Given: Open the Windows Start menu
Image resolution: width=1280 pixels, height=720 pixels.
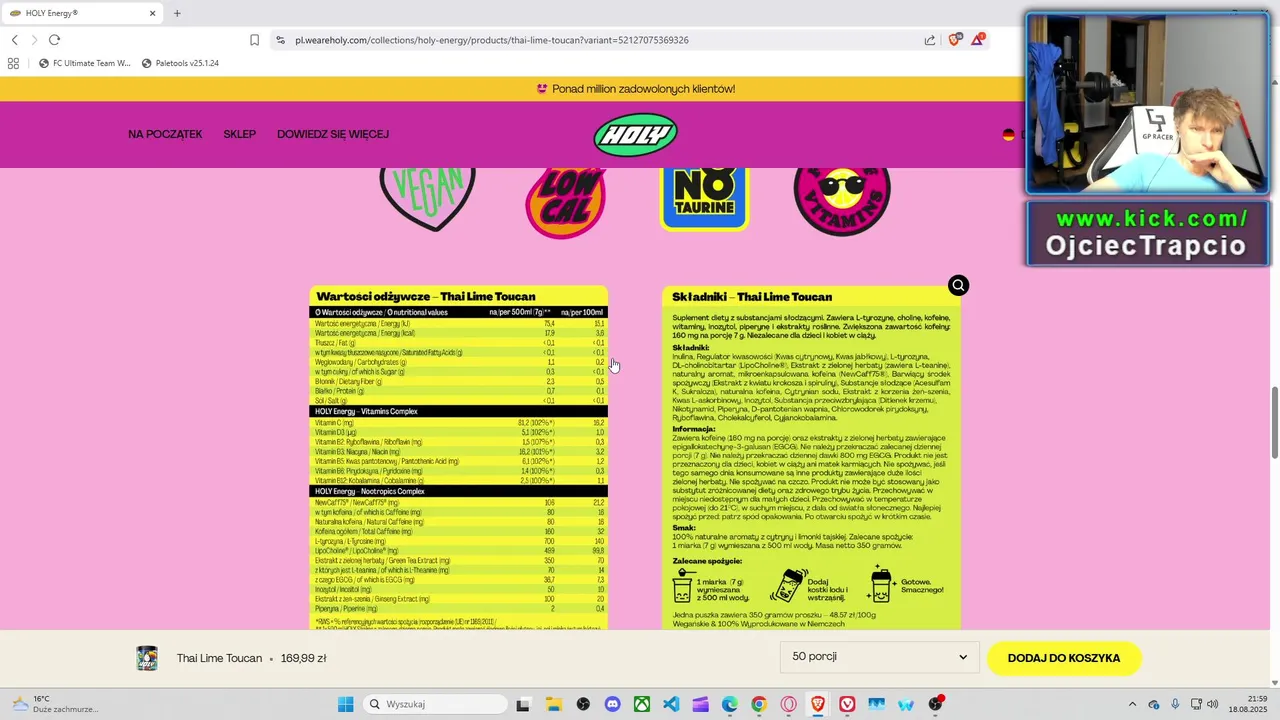Looking at the screenshot, I should [345, 704].
